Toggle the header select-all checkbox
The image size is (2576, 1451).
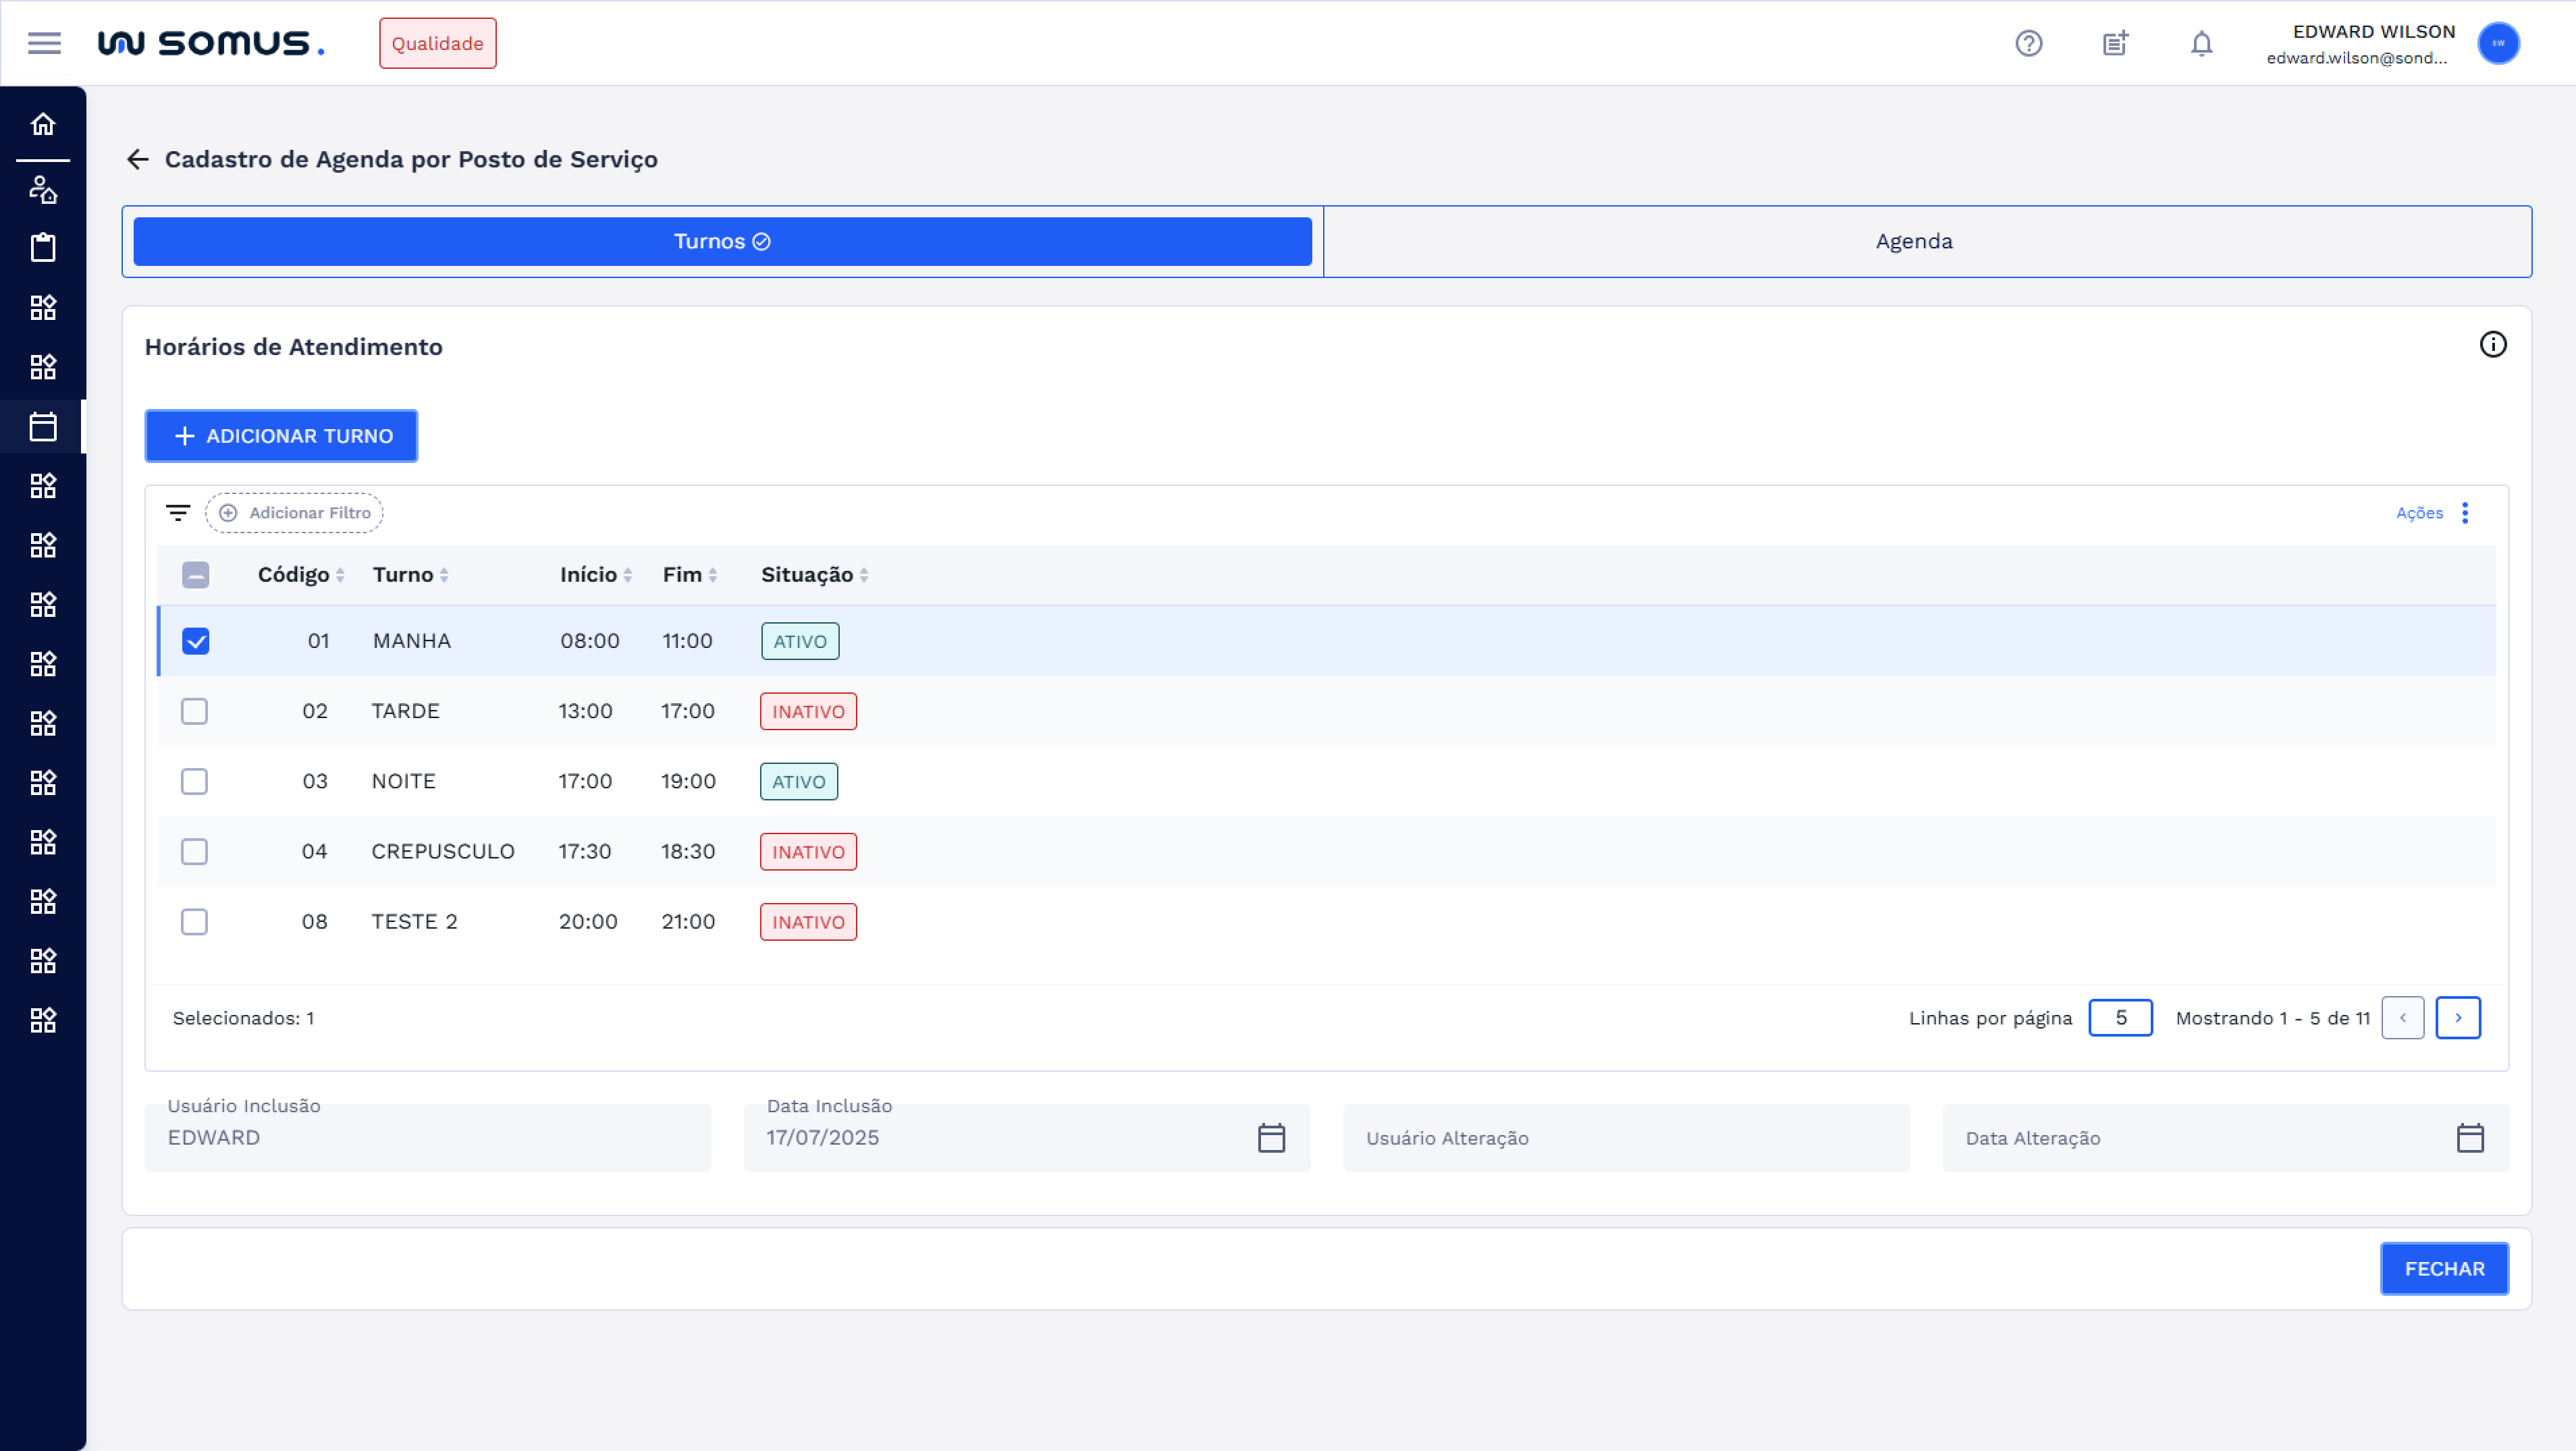196,575
